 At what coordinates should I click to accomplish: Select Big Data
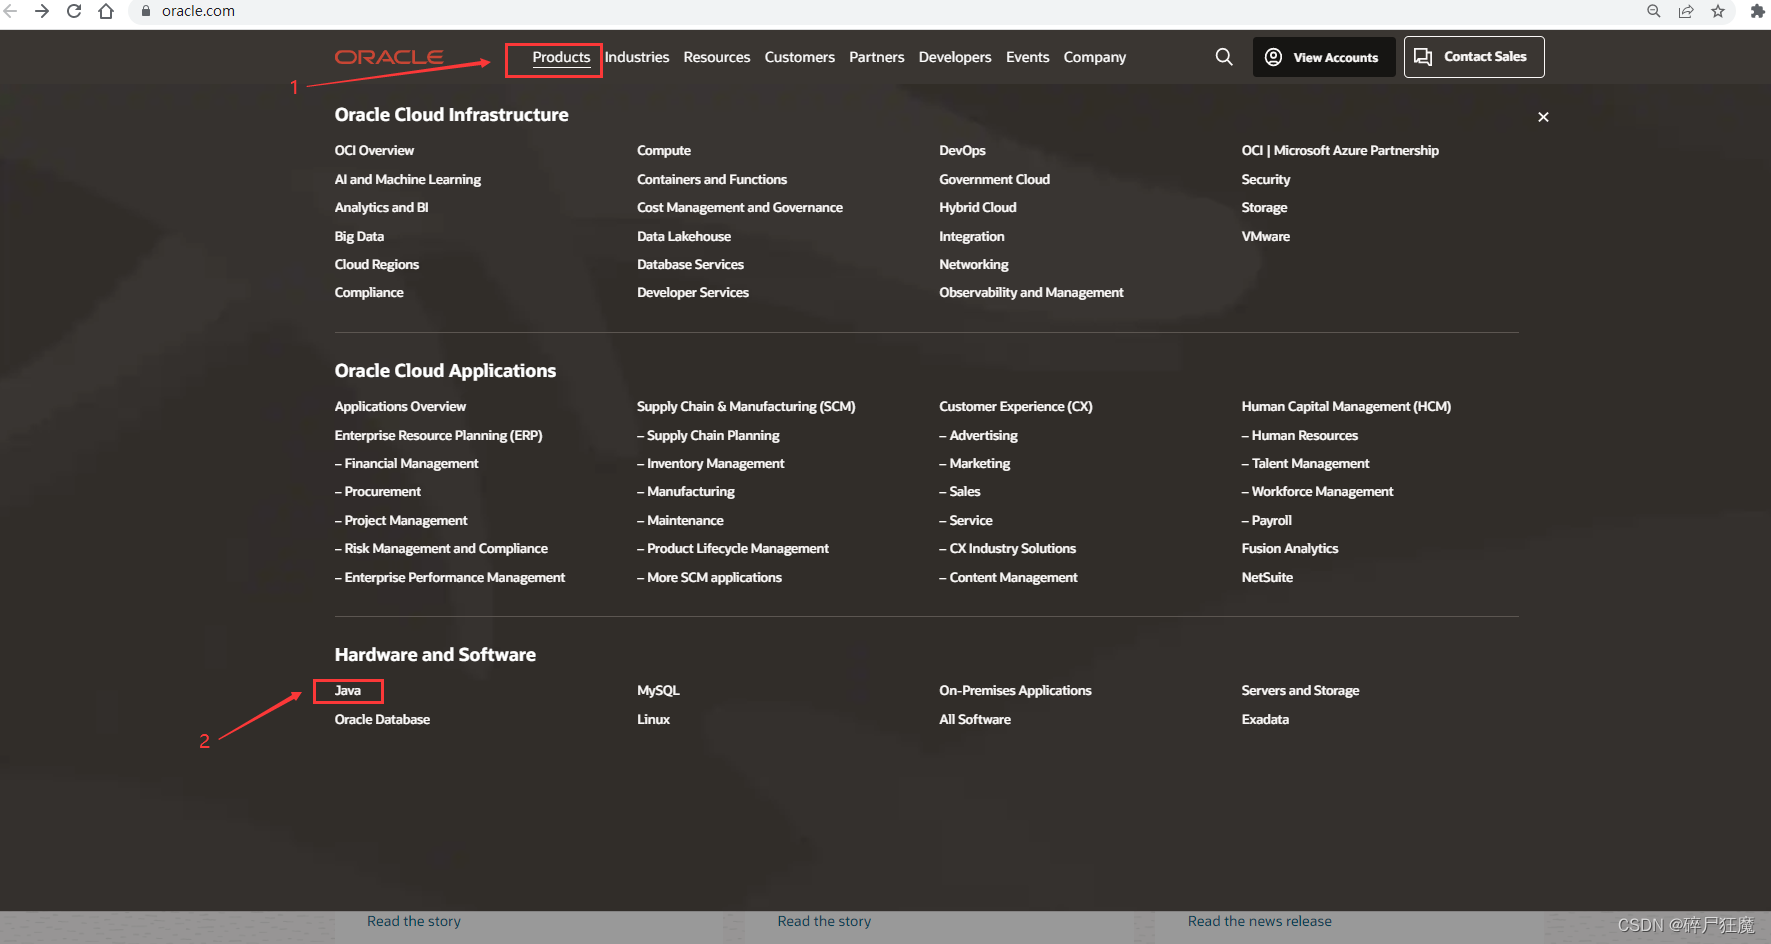coord(359,236)
